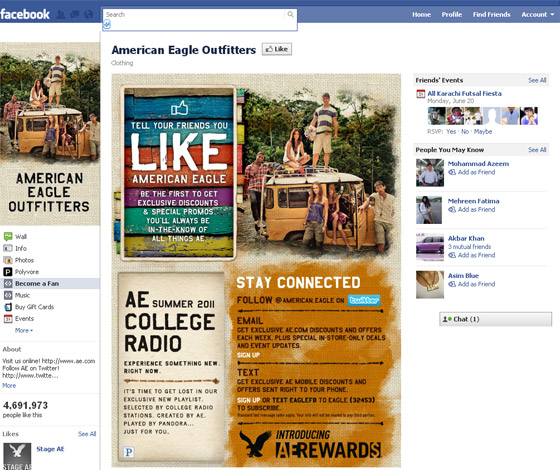
Task: Click More link under About section
Action: pos(9,386)
